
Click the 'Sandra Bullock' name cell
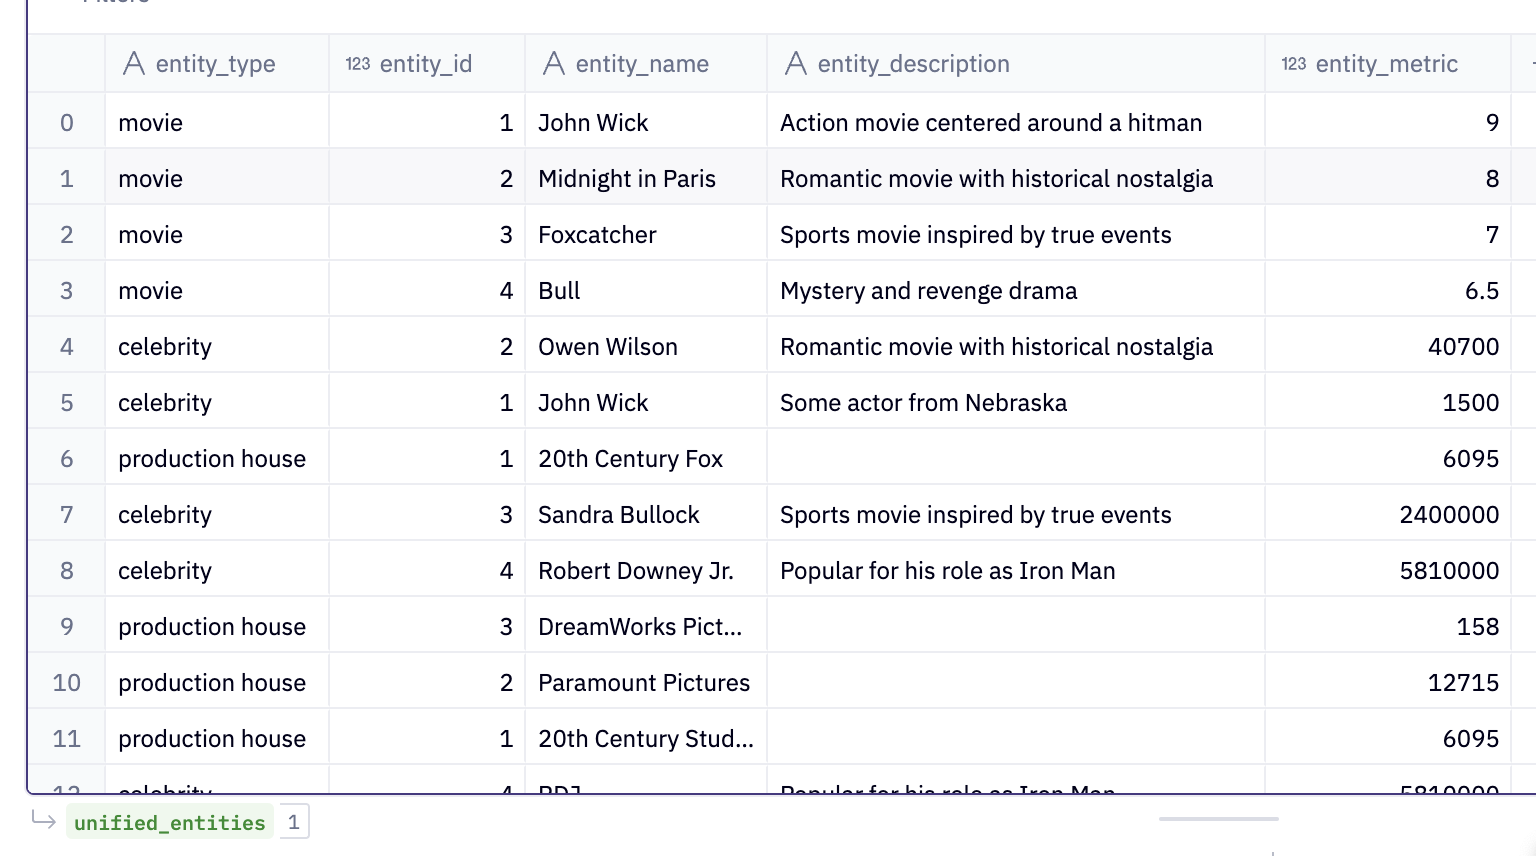click(x=646, y=515)
